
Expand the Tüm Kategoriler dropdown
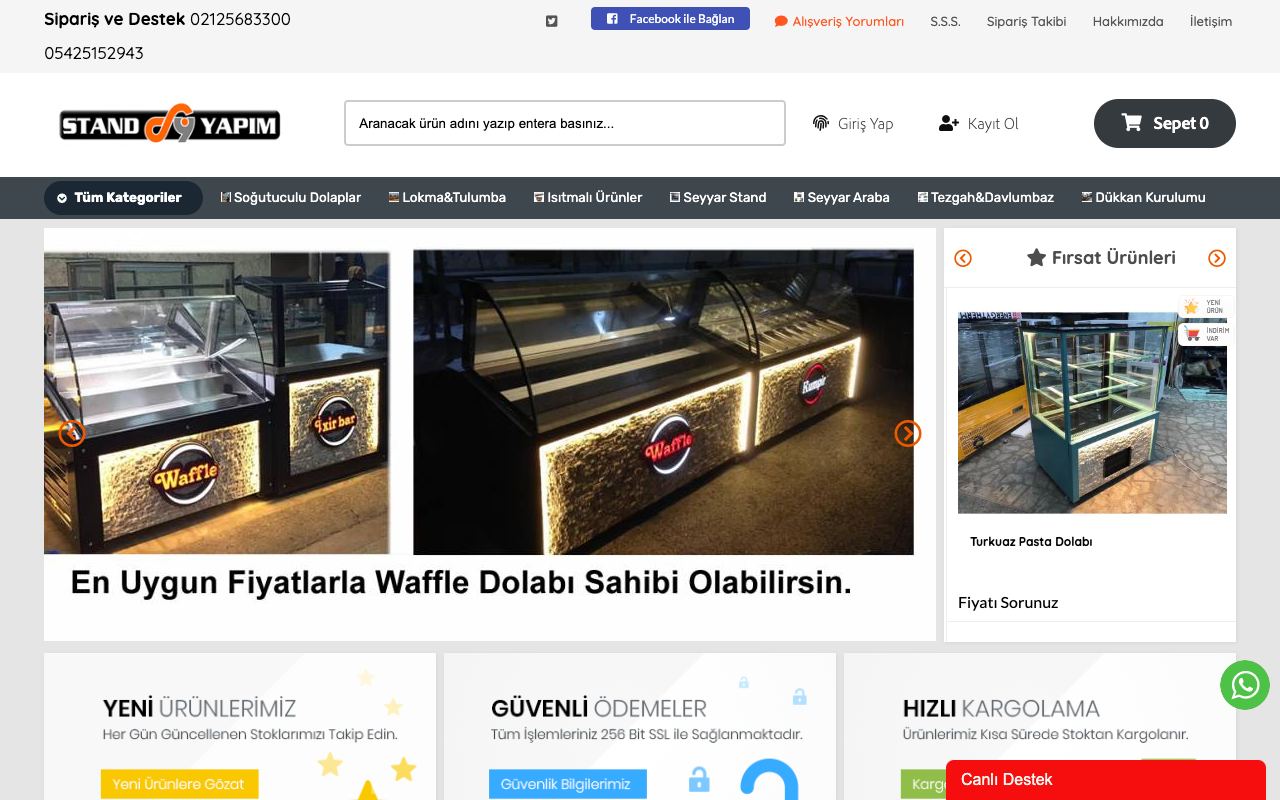pos(123,198)
